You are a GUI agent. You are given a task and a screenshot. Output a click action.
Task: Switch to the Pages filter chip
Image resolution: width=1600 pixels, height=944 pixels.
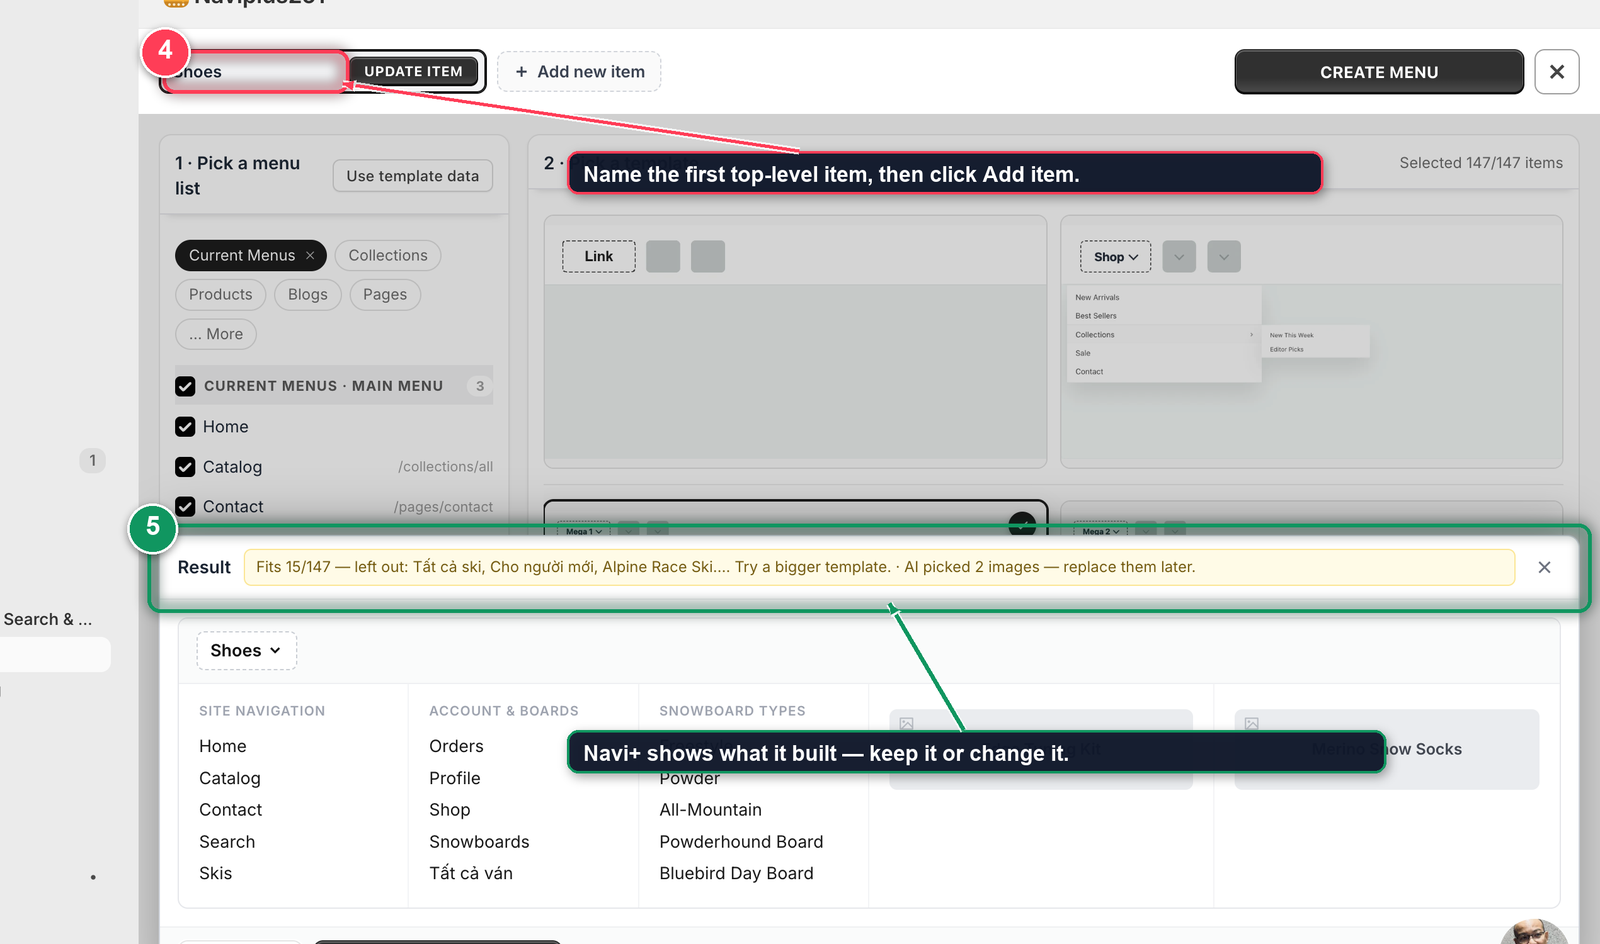(x=385, y=294)
